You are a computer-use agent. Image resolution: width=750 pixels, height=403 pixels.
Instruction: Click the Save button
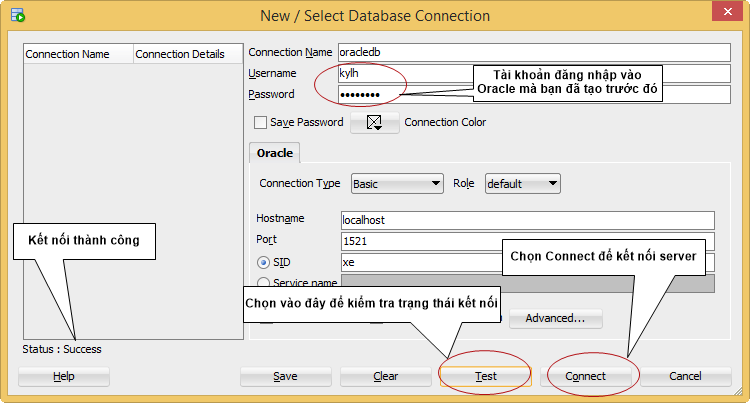point(286,376)
